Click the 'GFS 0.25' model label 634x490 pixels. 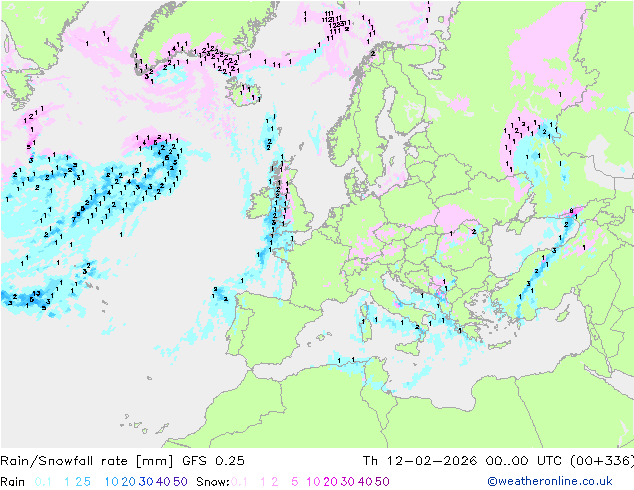213,461
